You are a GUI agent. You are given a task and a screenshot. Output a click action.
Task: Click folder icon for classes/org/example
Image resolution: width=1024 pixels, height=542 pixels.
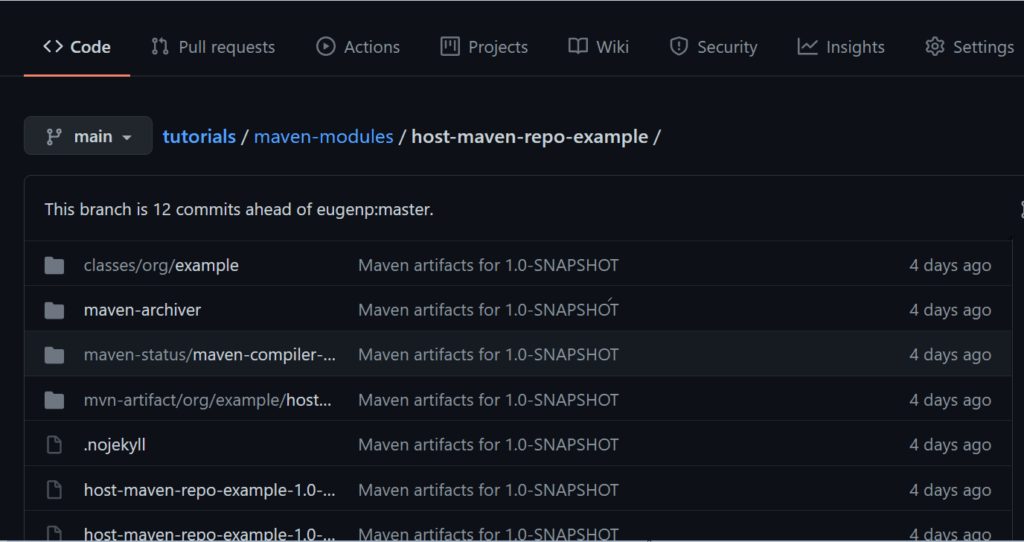pos(54,265)
